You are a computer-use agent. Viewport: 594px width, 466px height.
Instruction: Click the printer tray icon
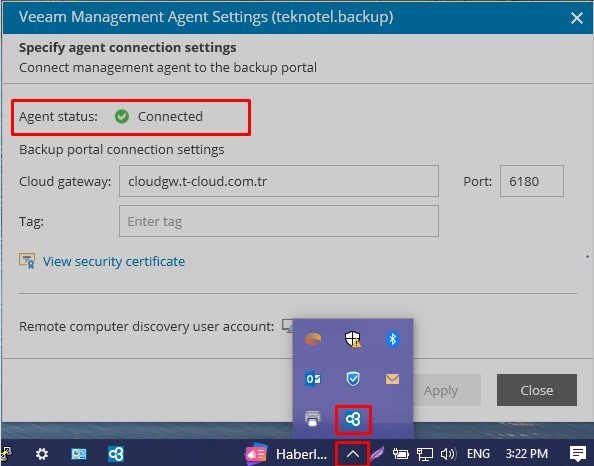(x=313, y=419)
